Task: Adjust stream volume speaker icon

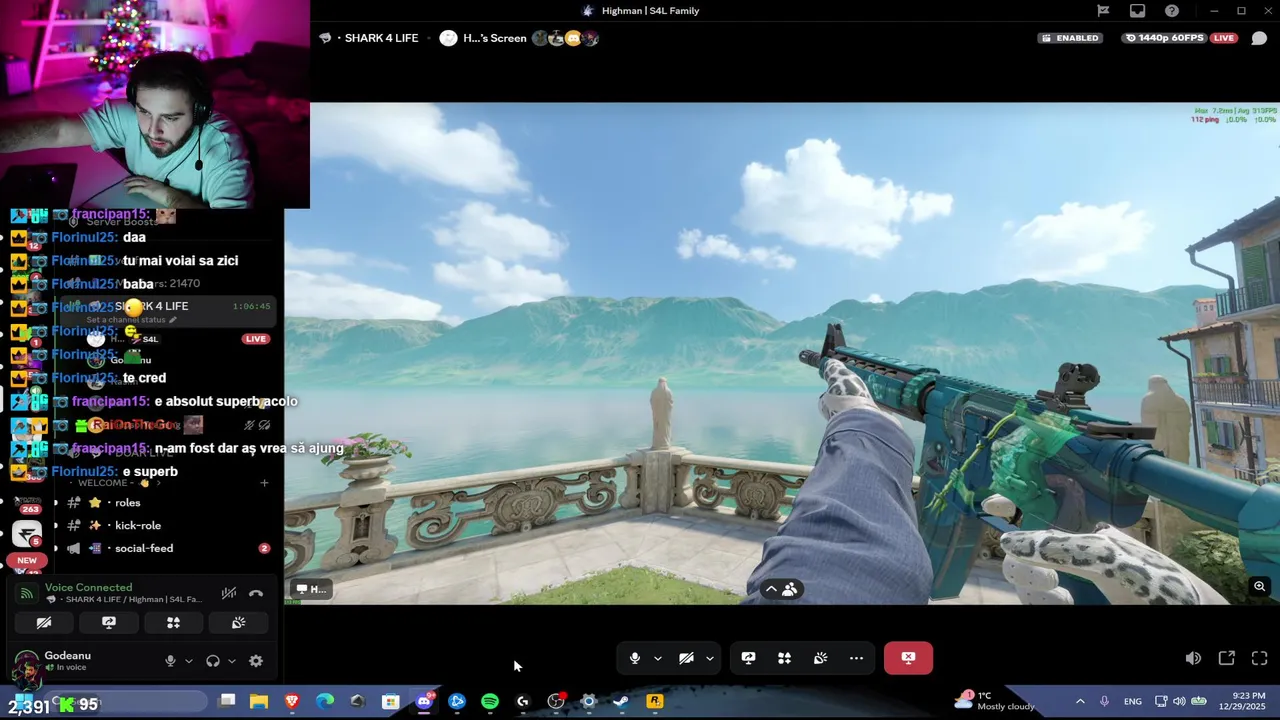Action: click(x=1193, y=658)
